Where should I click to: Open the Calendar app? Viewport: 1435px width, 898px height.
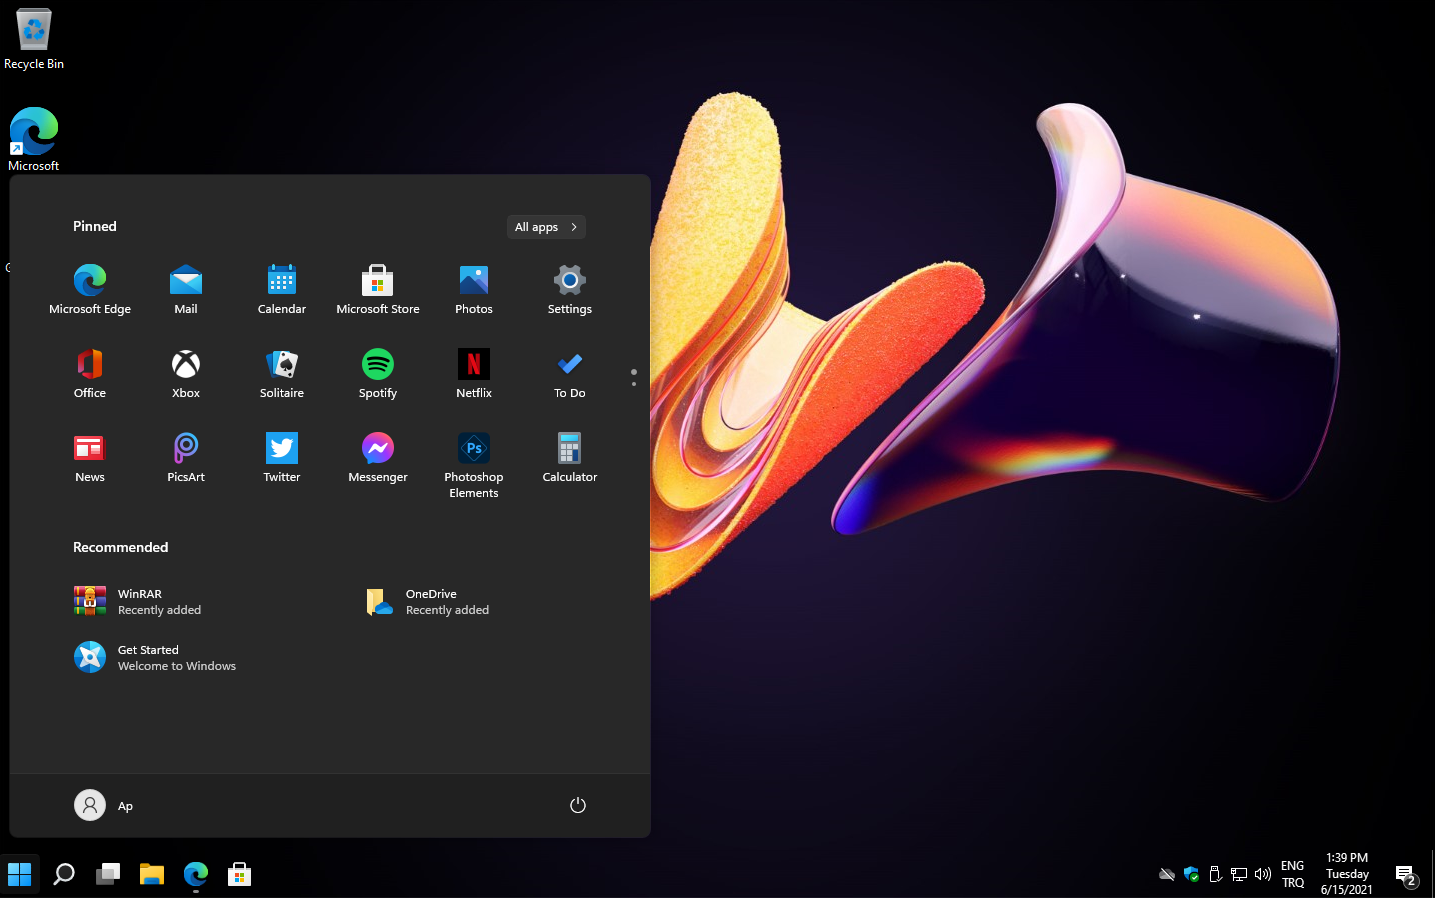[282, 290]
